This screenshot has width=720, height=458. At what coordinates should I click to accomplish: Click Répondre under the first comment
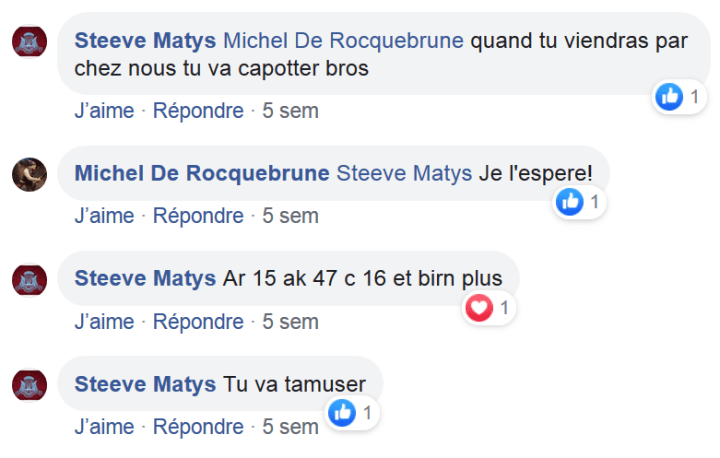click(198, 111)
